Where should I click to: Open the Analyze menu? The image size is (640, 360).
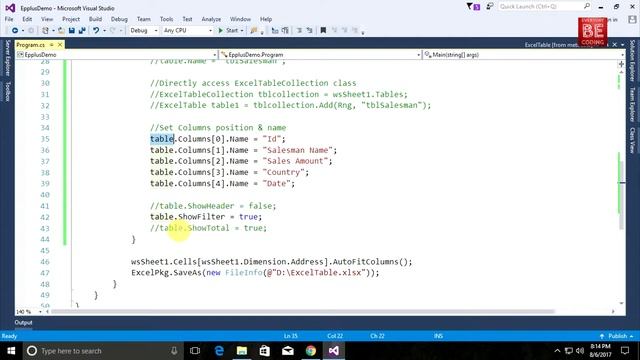click(x=211, y=19)
